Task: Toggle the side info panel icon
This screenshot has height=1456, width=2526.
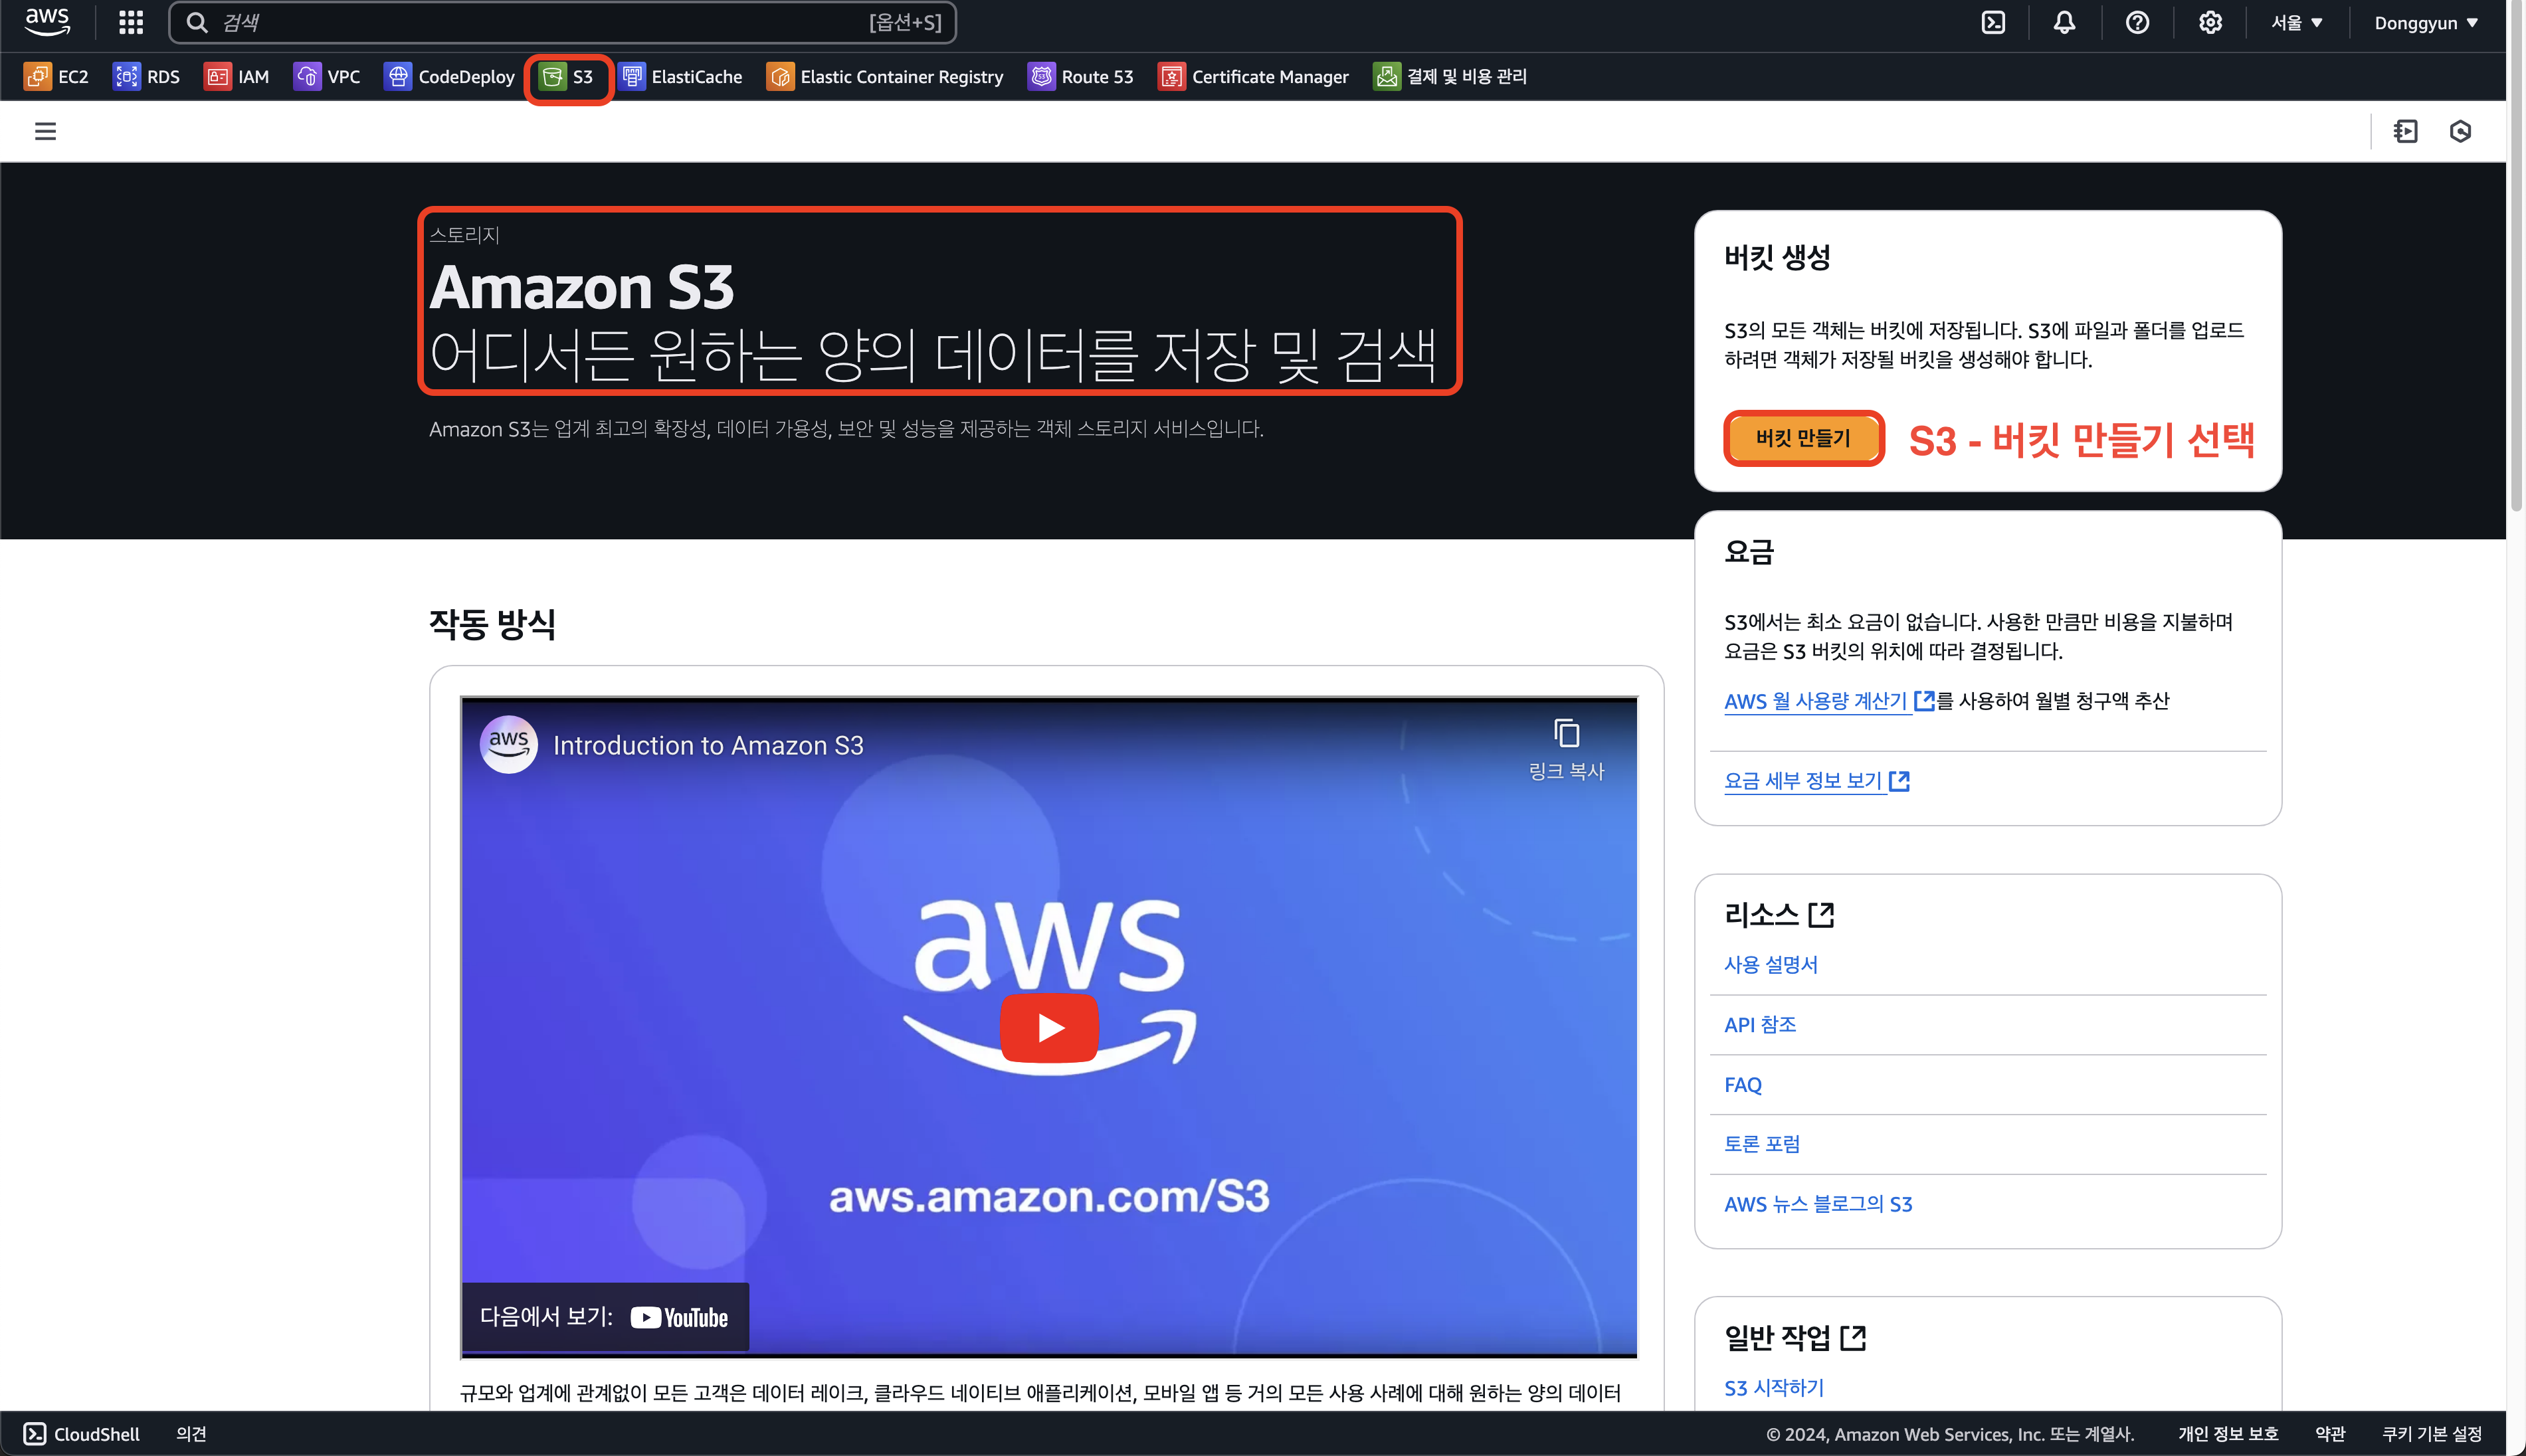Action: point(2405,131)
